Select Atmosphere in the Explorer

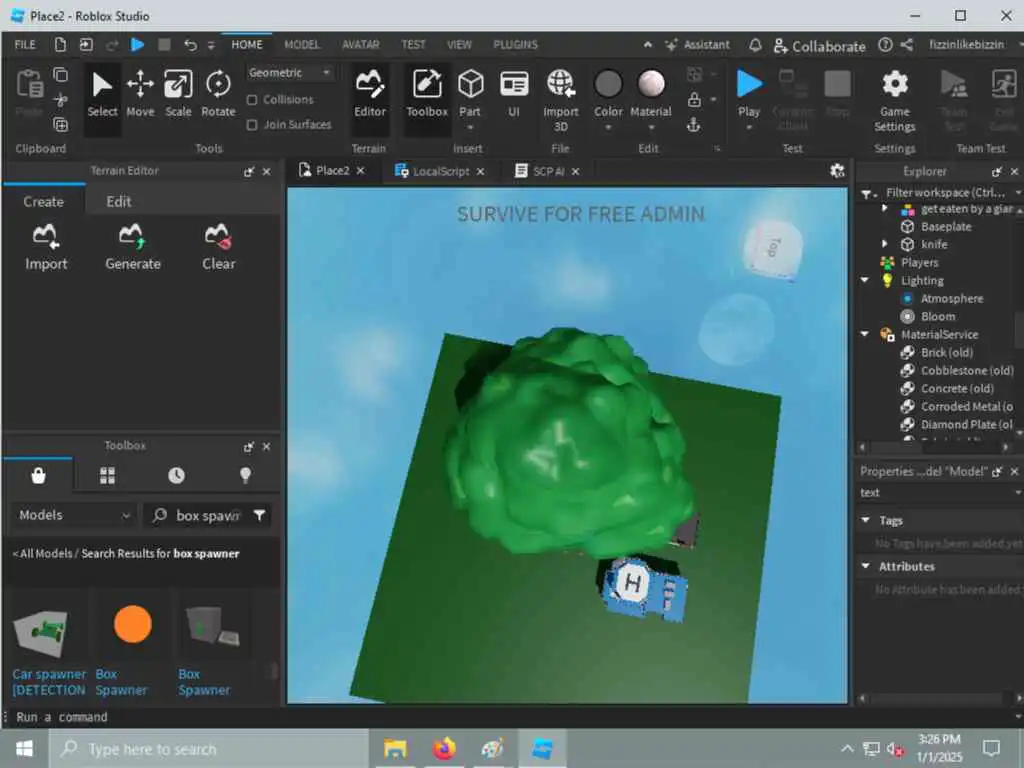951,298
